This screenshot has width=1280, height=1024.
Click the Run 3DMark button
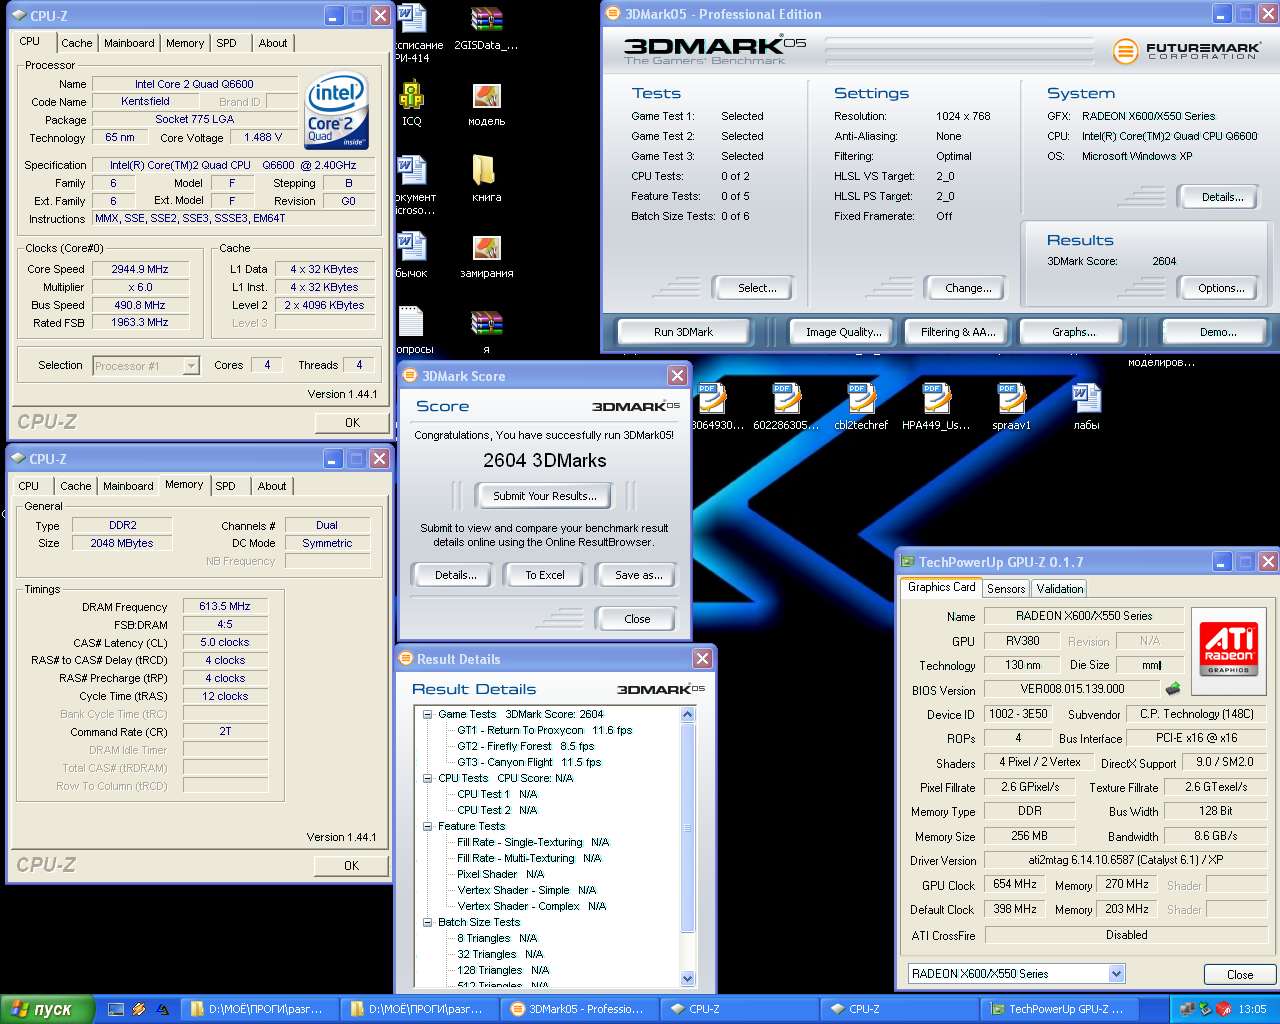684,332
